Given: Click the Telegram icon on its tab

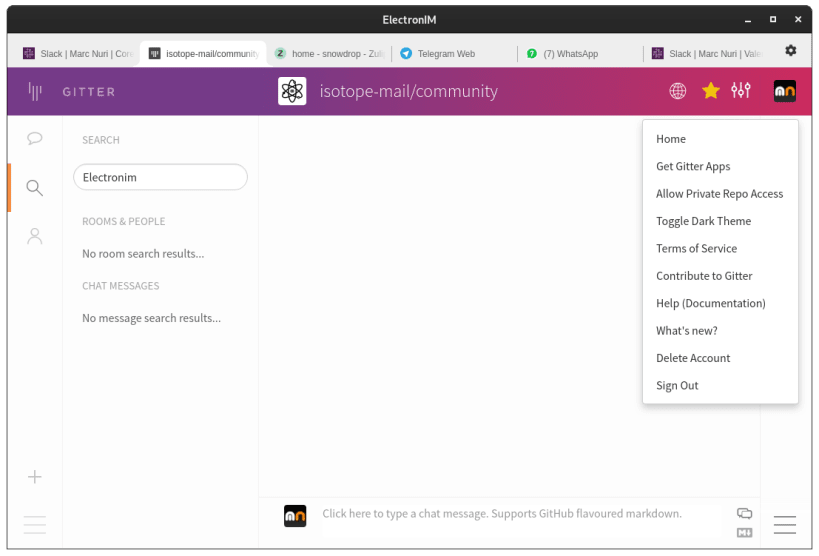Looking at the screenshot, I should pos(406,53).
